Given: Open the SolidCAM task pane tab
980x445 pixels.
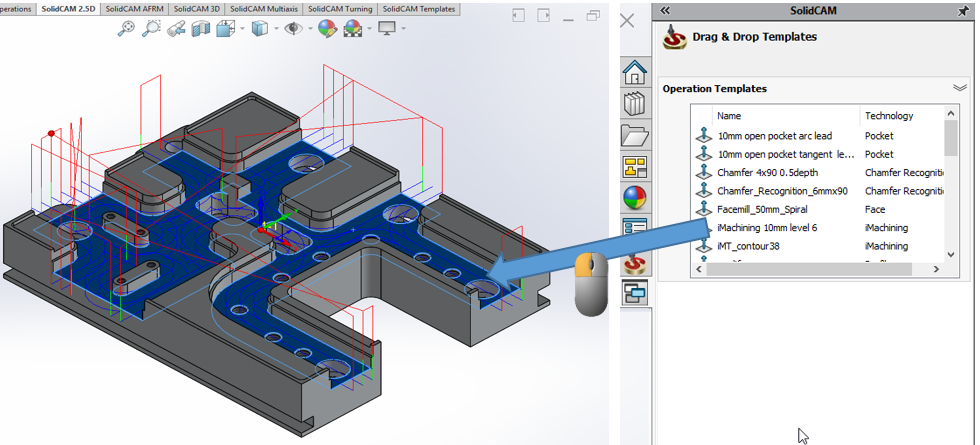Looking at the screenshot, I should [x=635, y=265].
